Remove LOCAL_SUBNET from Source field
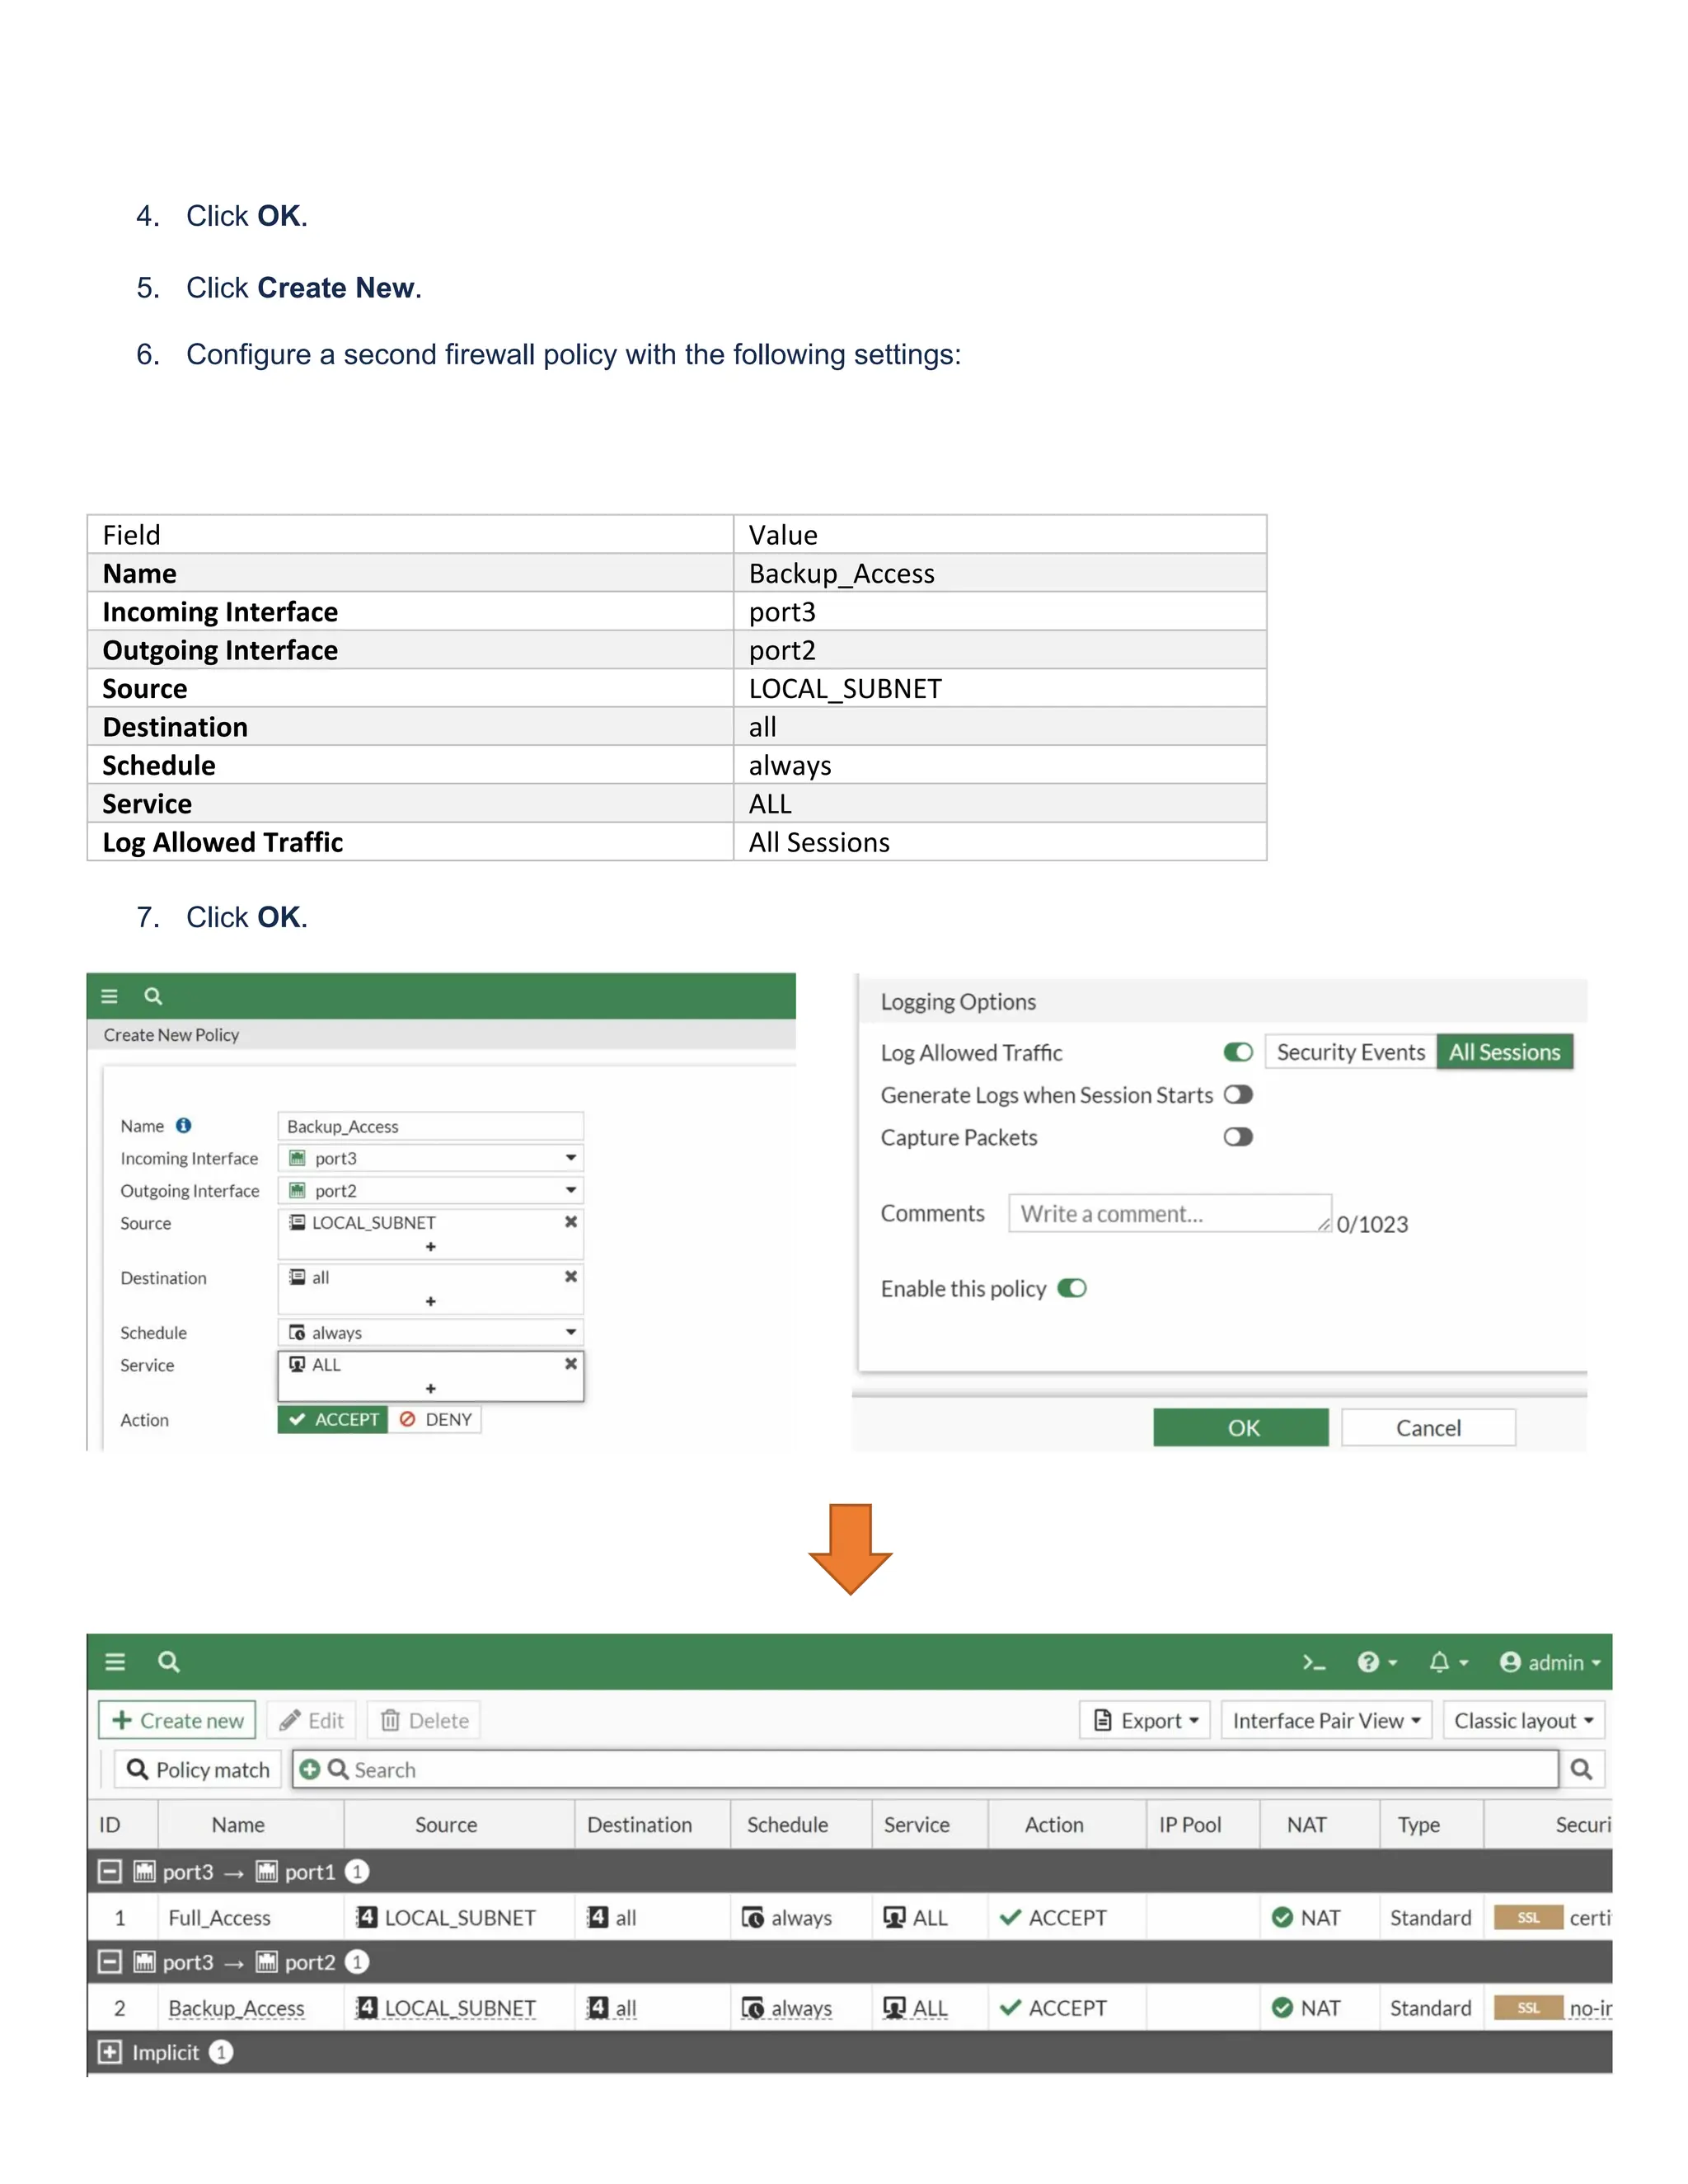 click(571, 1222)
